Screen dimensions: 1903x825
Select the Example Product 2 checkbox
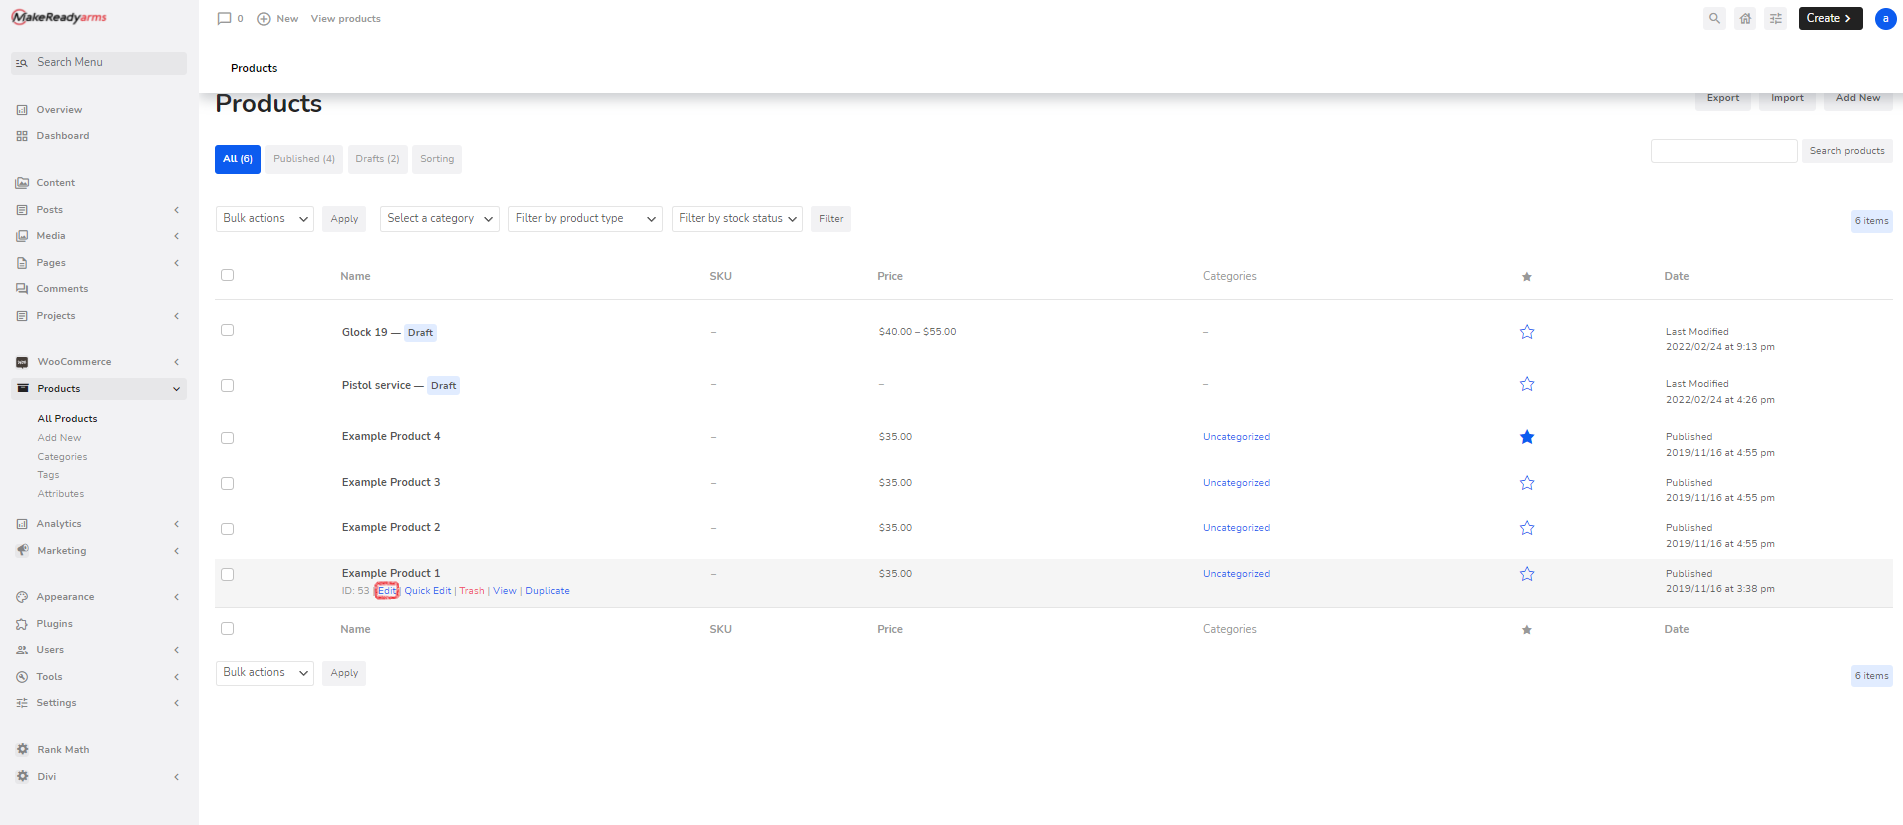click(x=227, y=529)
